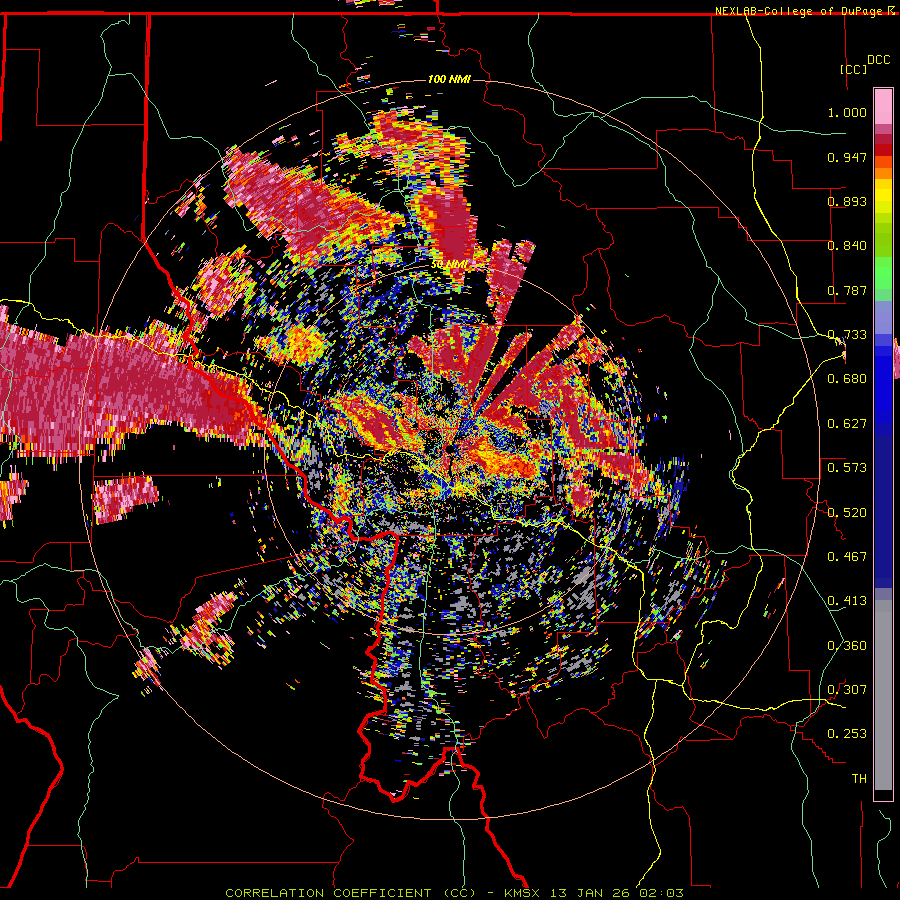
Task: Click the [CC] legend unit label
Action: [853, 69]
